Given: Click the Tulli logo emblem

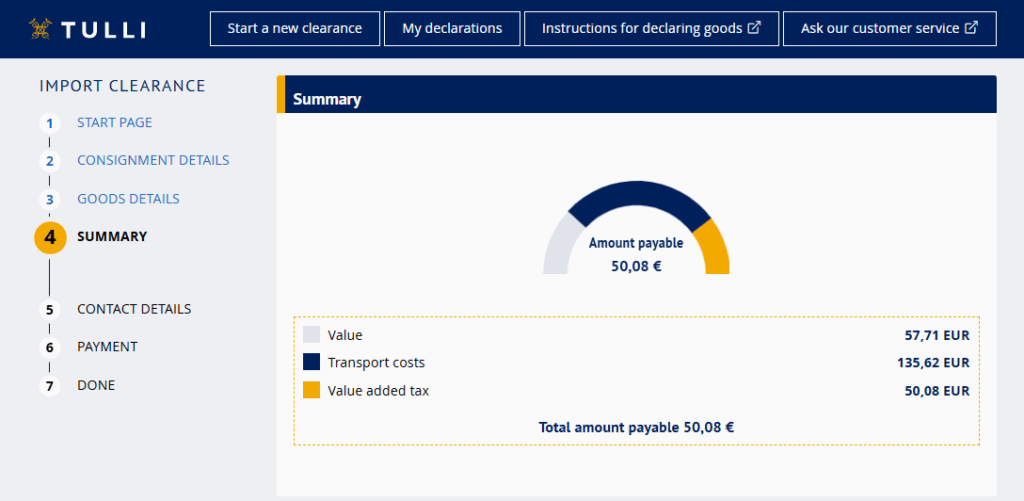Looking at the screenshot, I should pos(41,29).
